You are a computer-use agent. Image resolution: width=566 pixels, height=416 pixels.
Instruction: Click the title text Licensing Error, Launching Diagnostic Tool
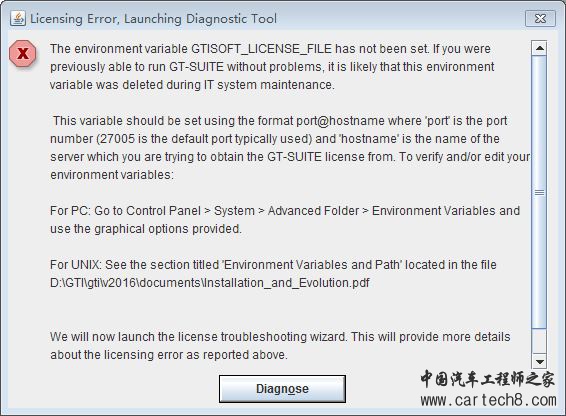153,19
